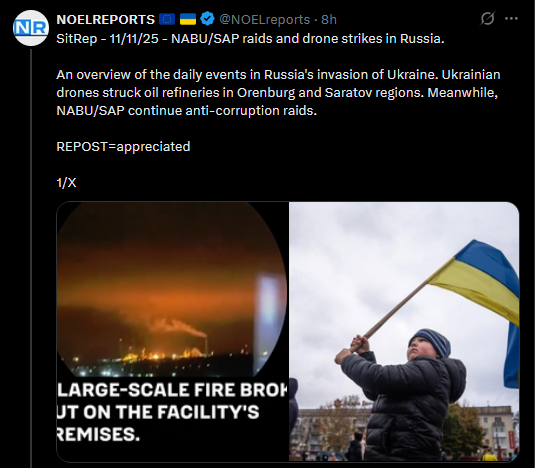Click the 1/X thread counter text
This screenshot has width=535, height=468.
point(66,183)
